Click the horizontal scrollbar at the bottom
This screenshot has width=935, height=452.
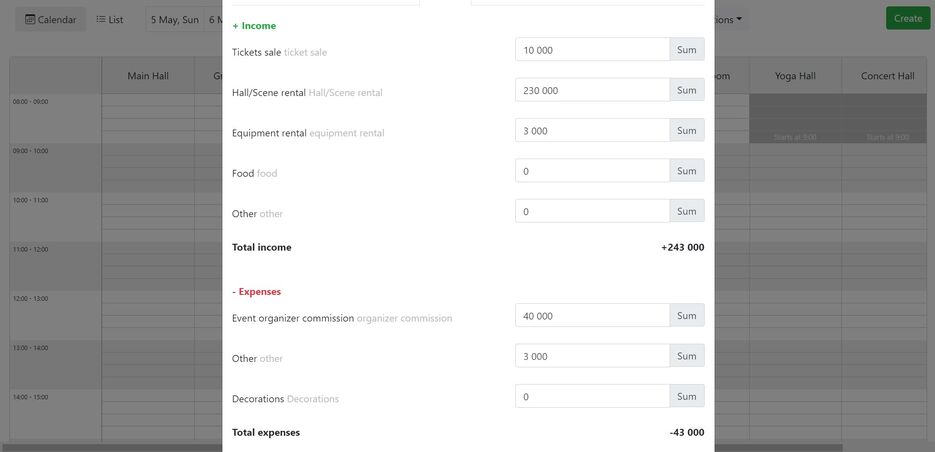click(420, 447)
